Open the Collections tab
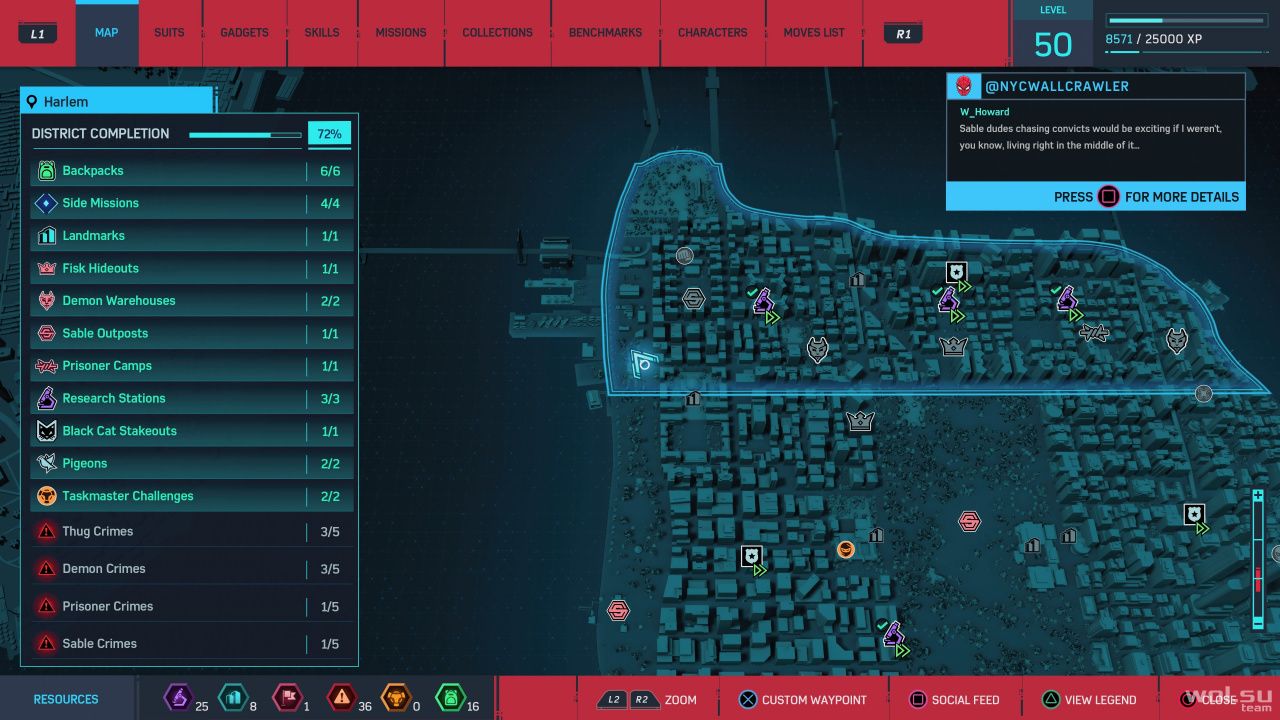This screenshot has width=1280, height=720. tap(497, 33)
